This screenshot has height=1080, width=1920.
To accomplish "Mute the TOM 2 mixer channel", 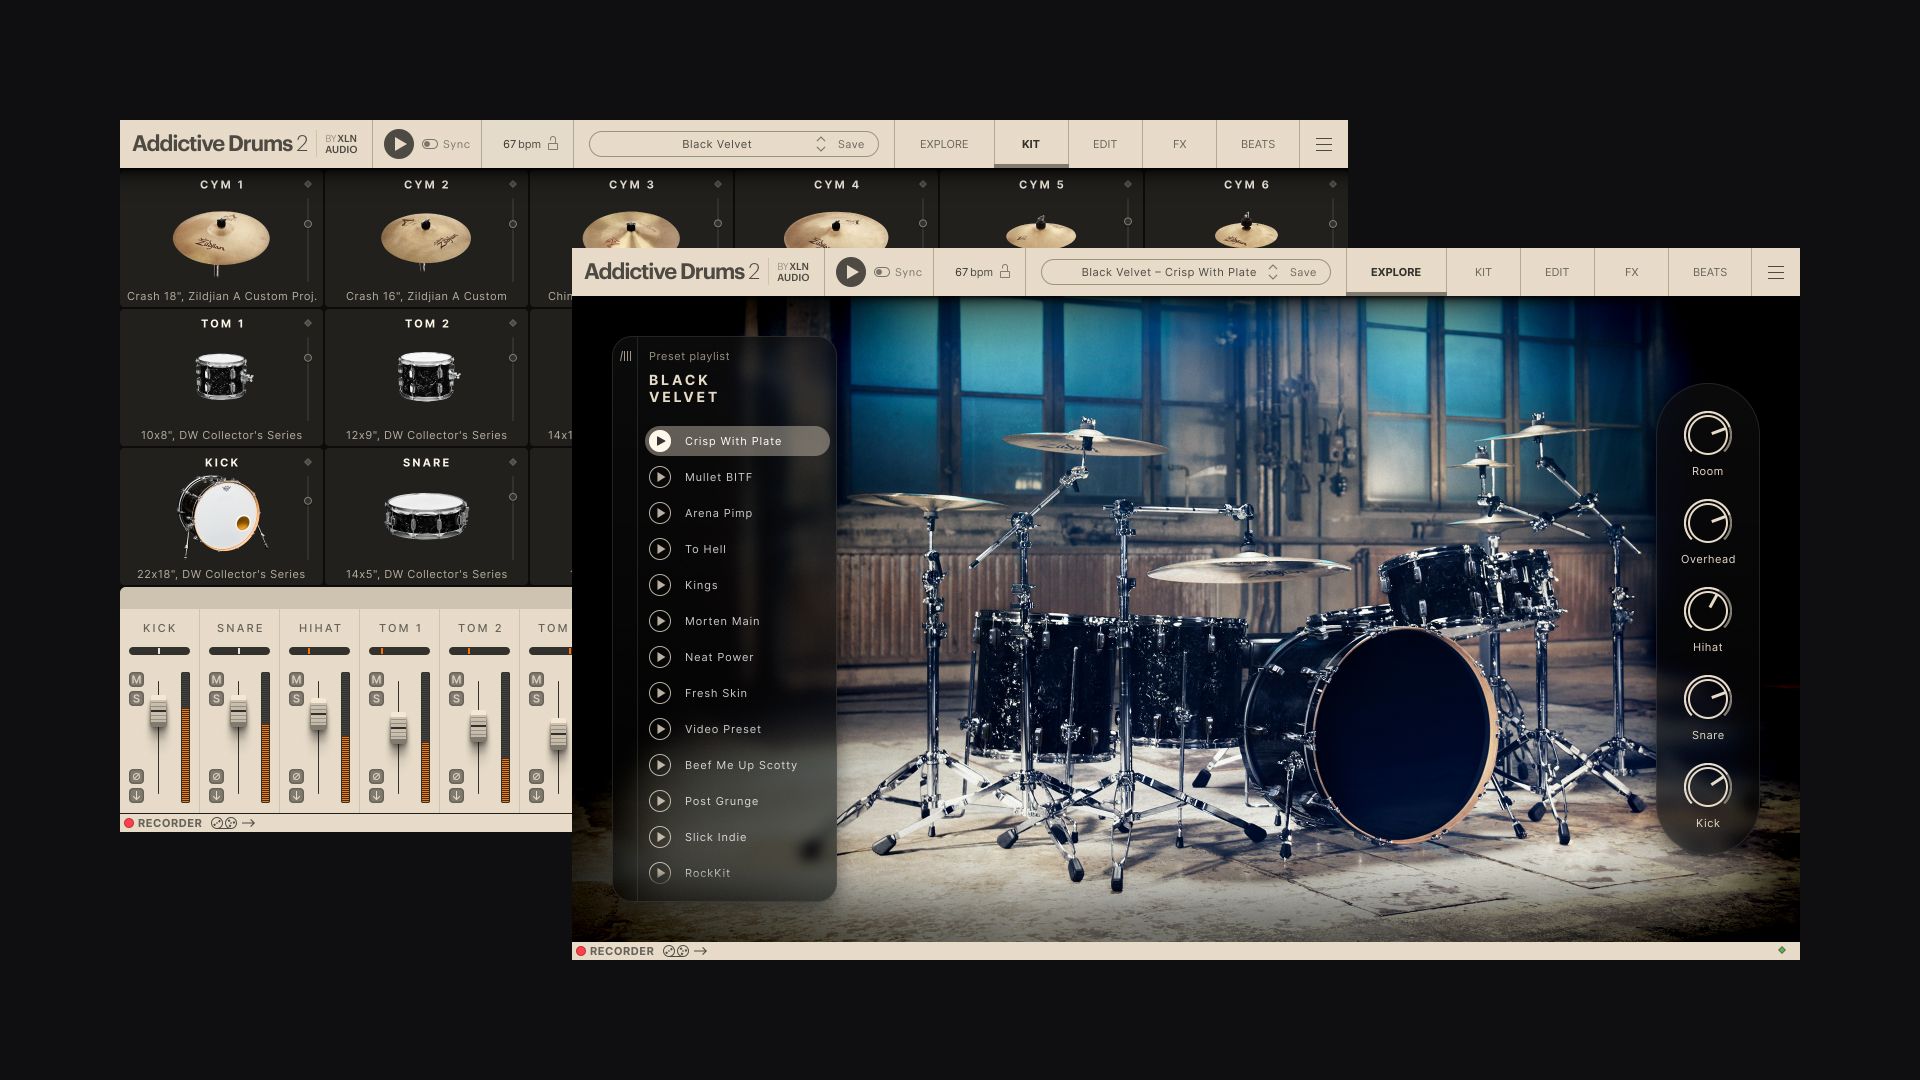I will (456, 680).
